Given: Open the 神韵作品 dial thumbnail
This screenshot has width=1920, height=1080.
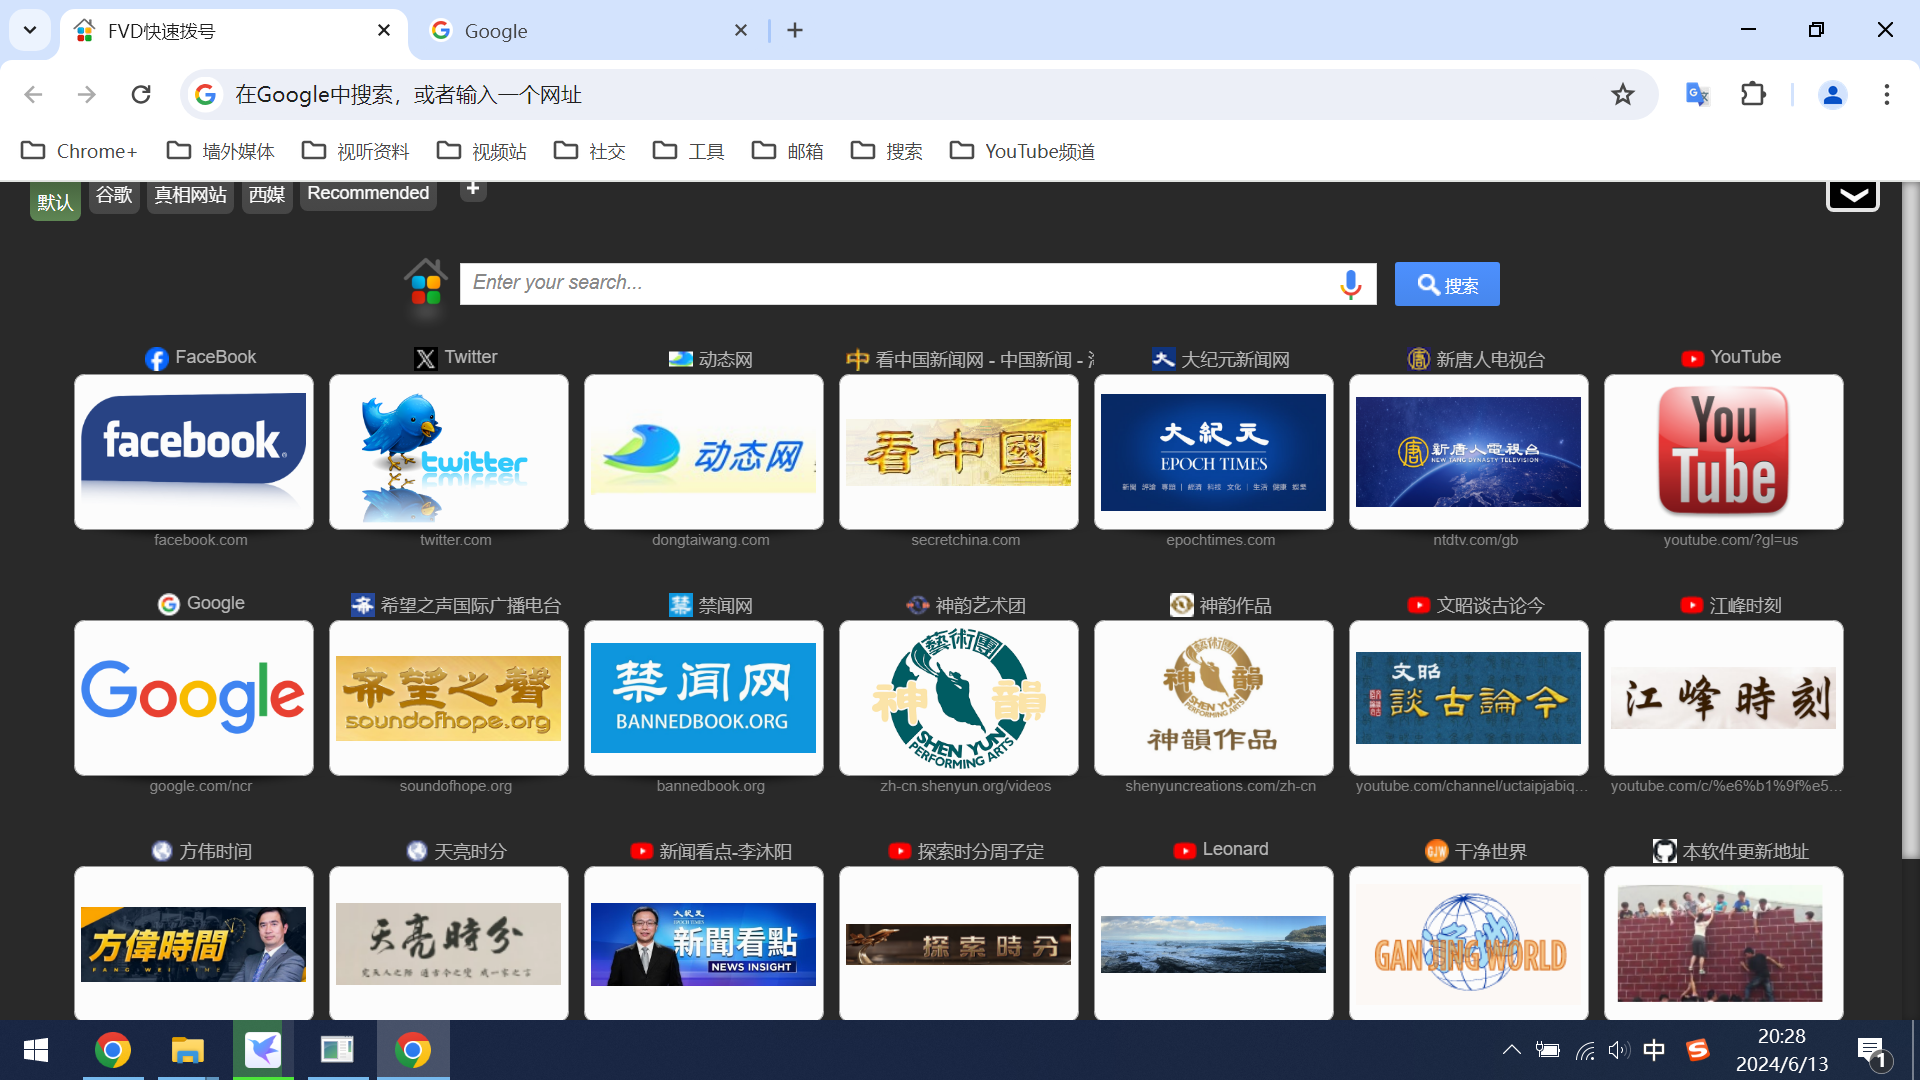Looking at the screenshot, I should 1214,698.
